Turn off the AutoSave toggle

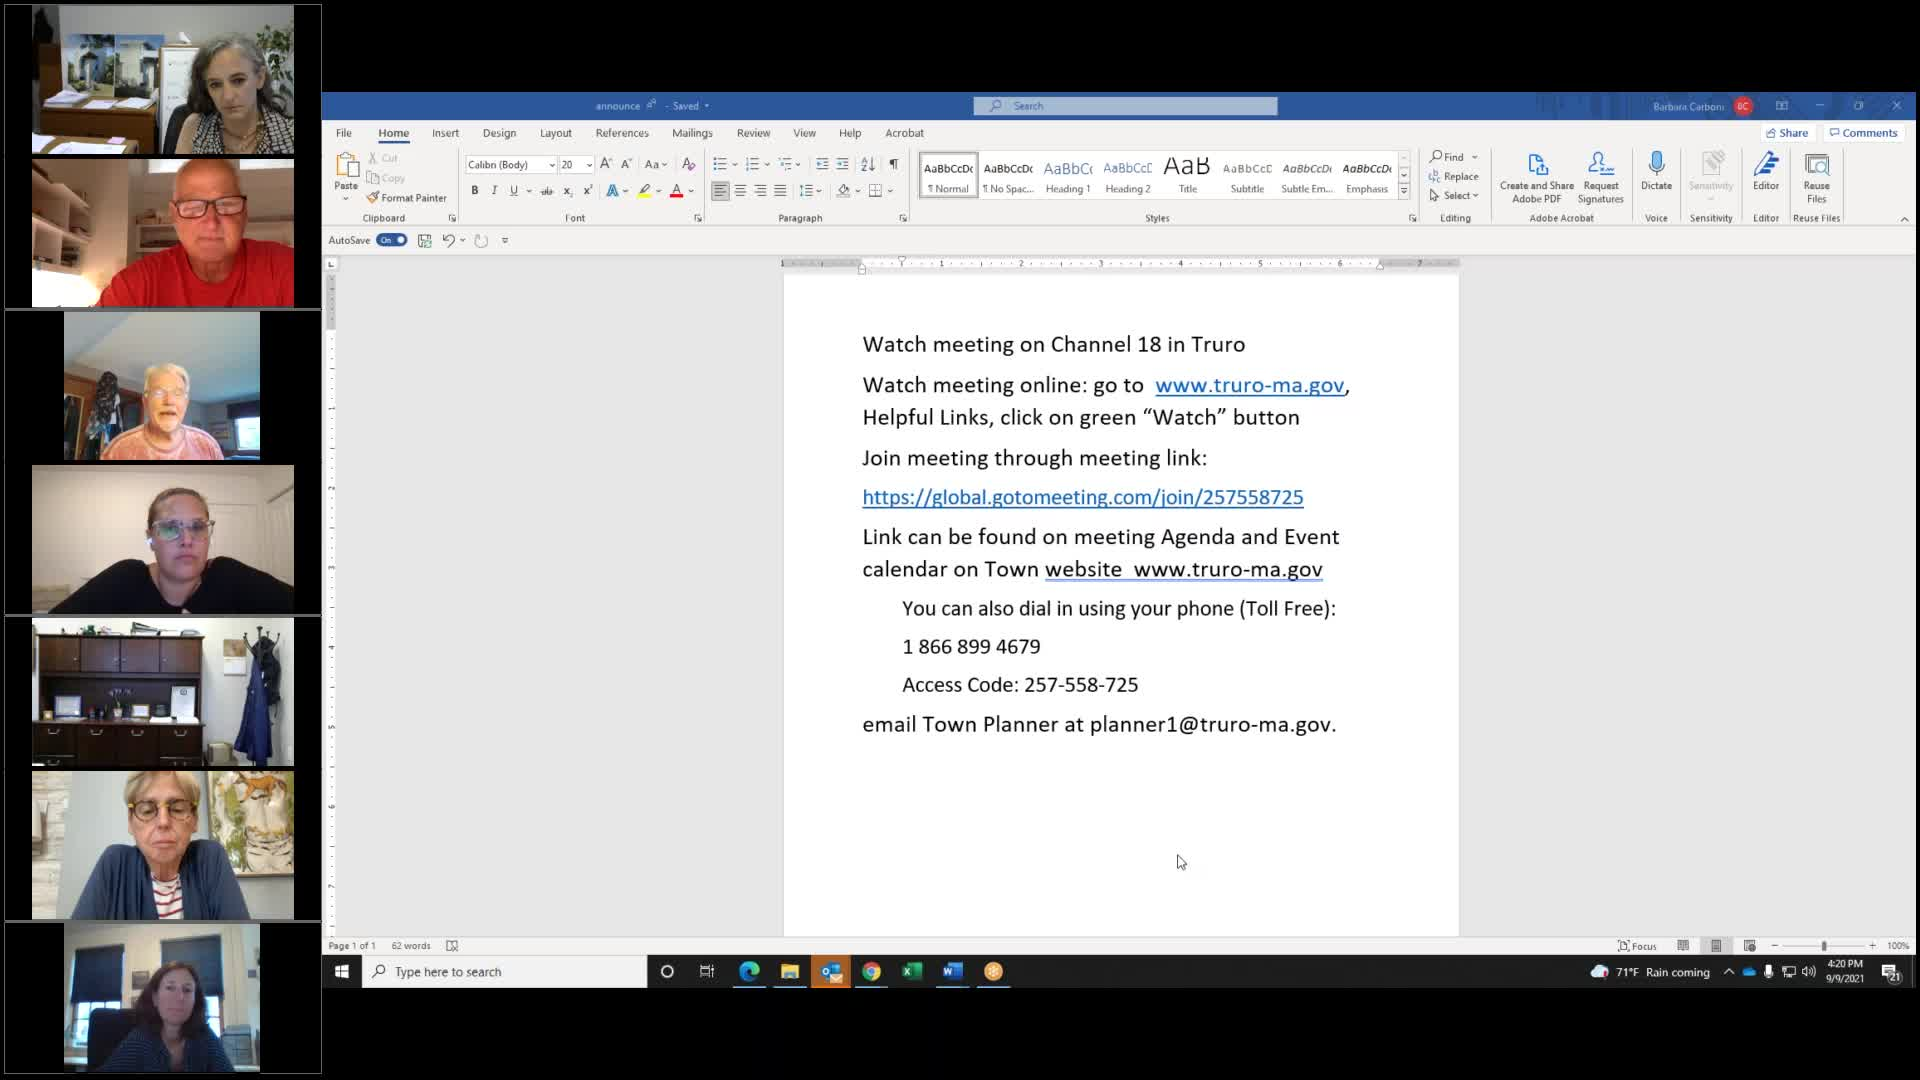click(x=391, y=240)
